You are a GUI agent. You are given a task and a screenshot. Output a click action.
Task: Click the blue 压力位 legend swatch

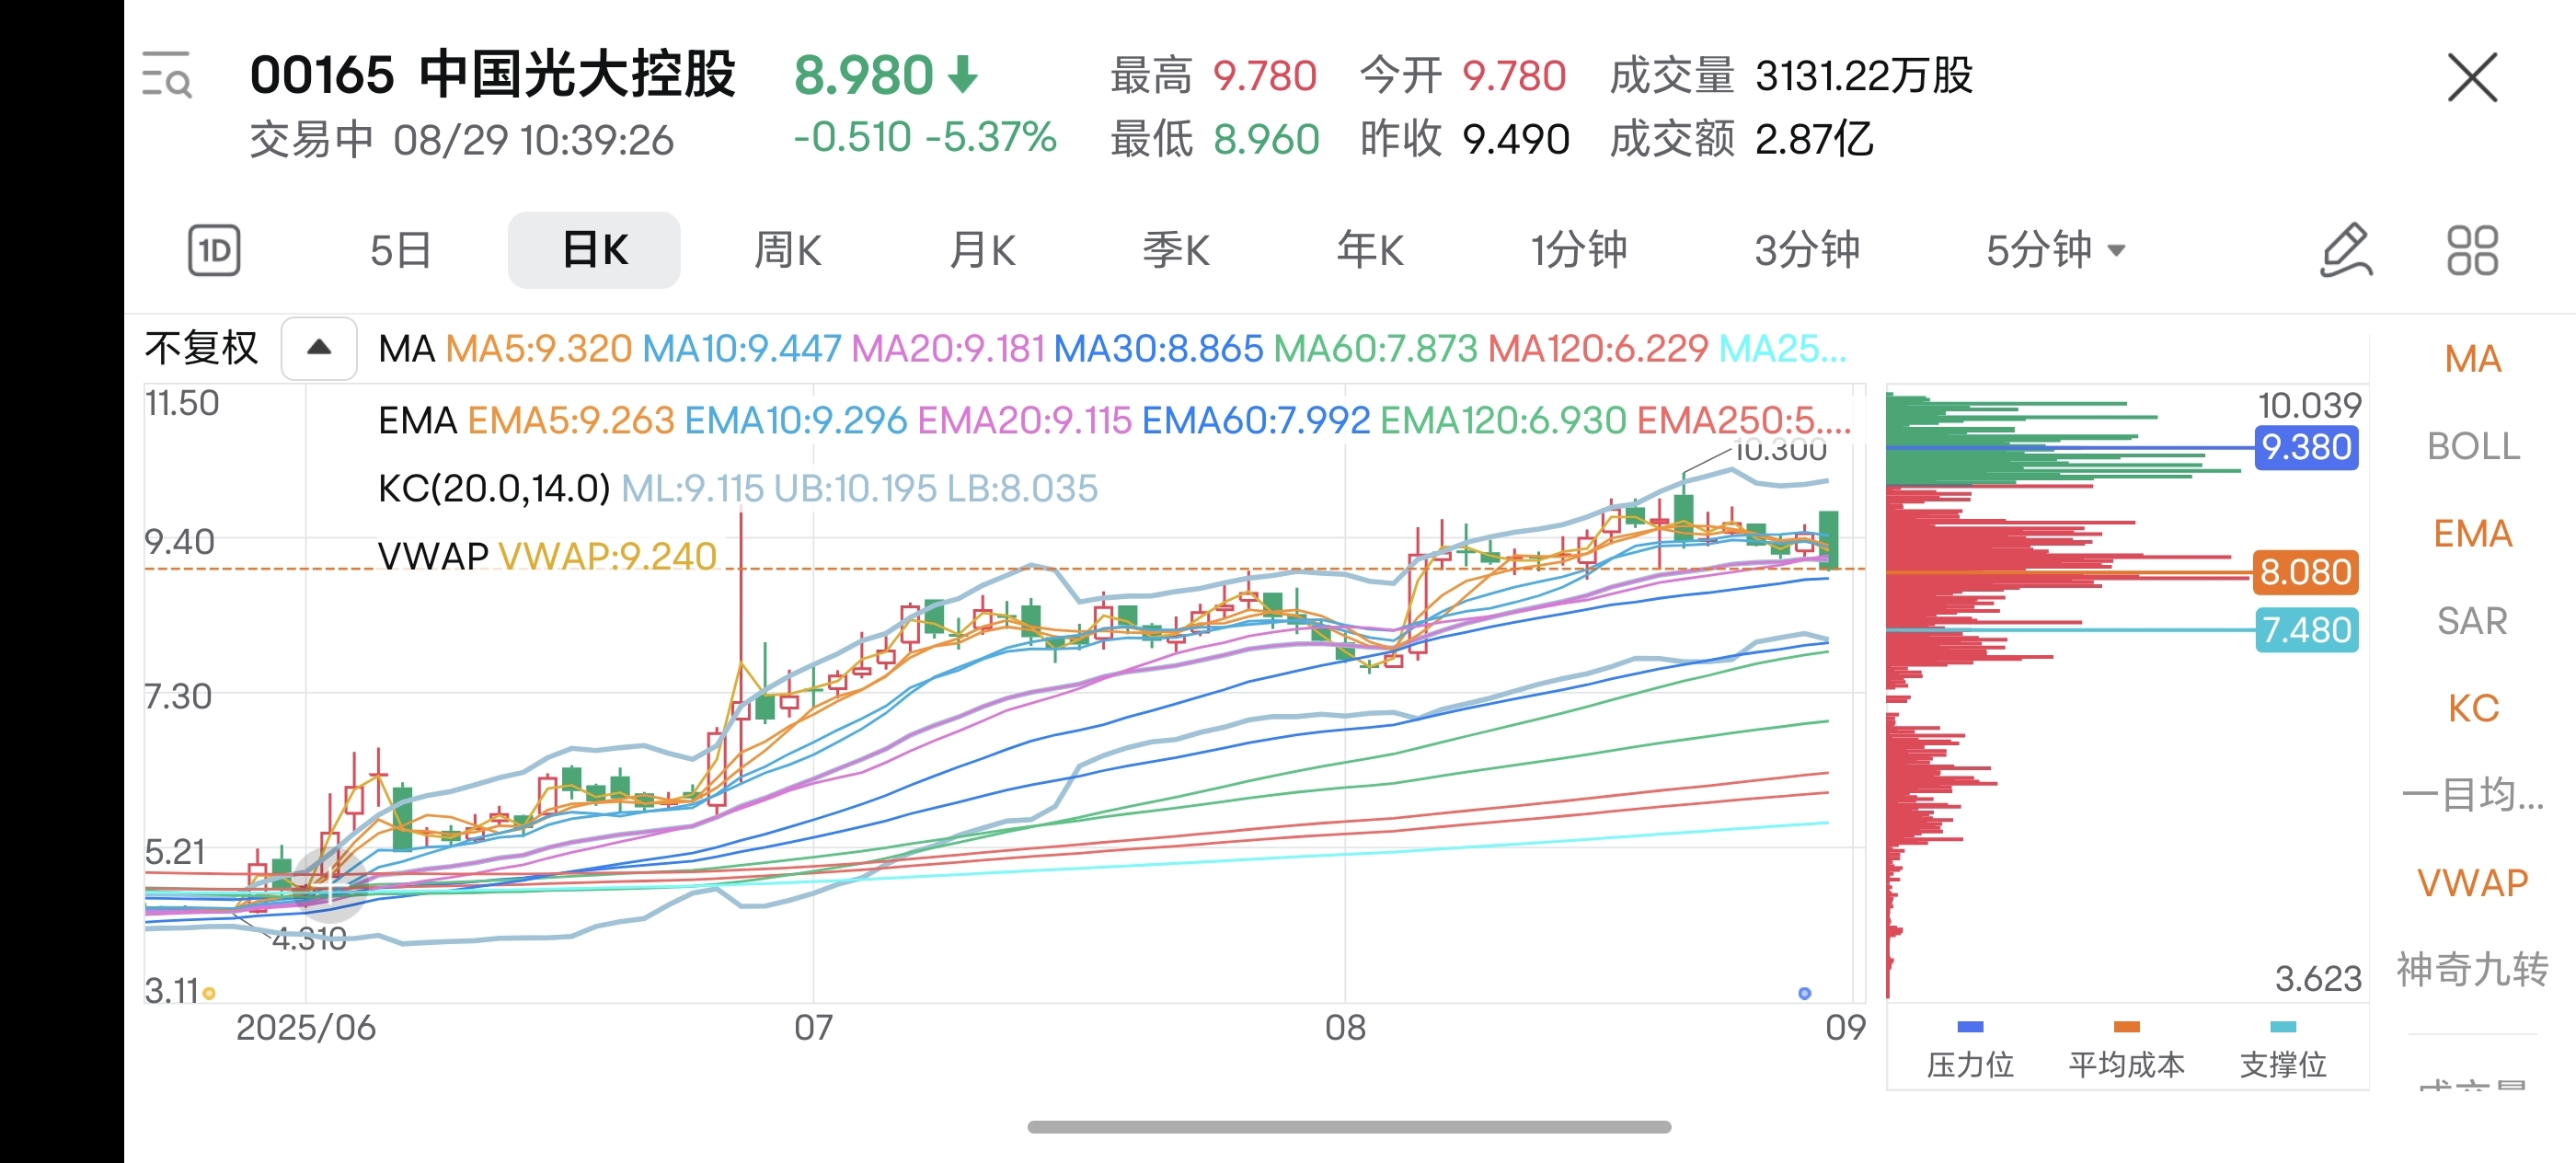[1970, 1026]
